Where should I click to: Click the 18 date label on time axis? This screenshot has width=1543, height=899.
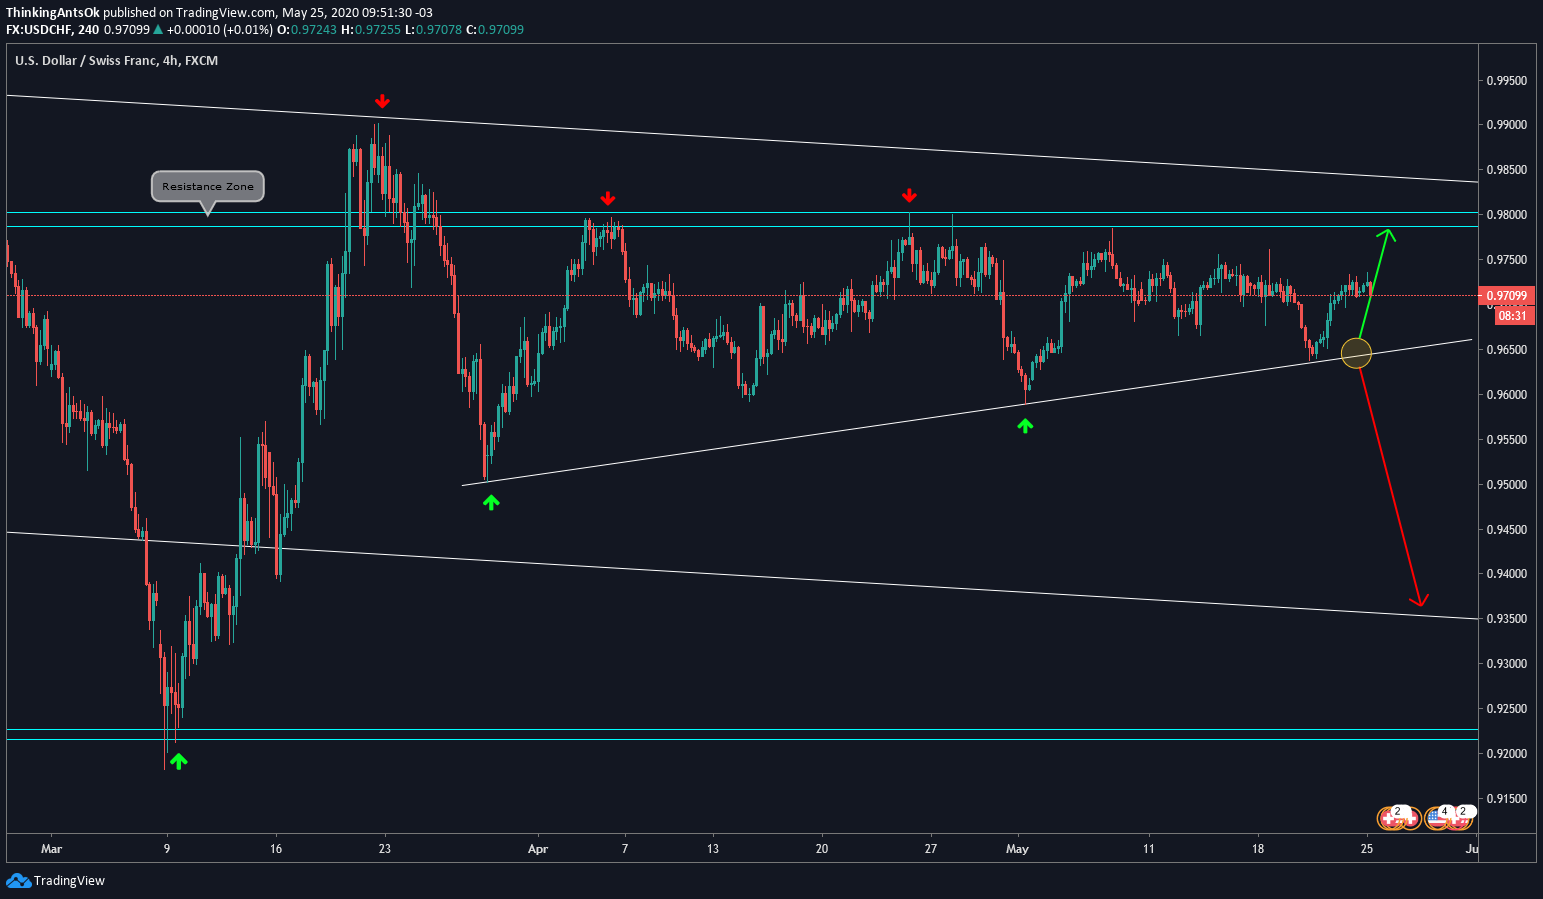tap(1258, 849)
